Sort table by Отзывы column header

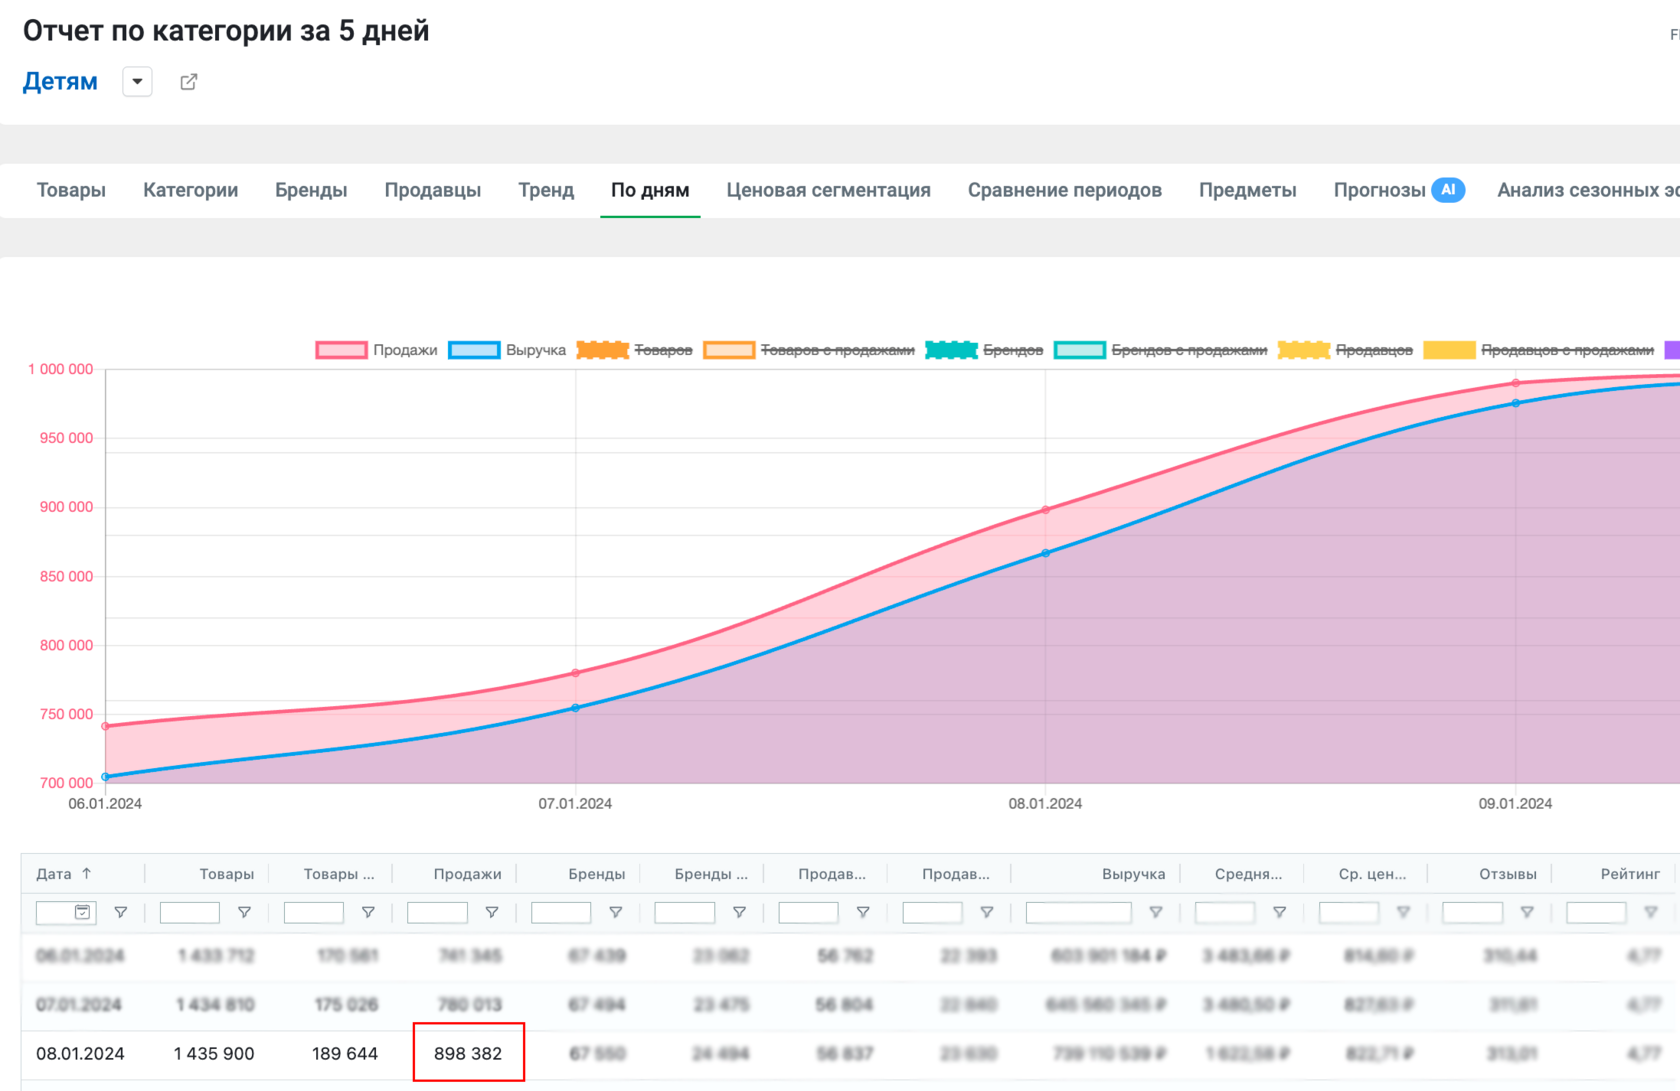[x=1508, y=874]
